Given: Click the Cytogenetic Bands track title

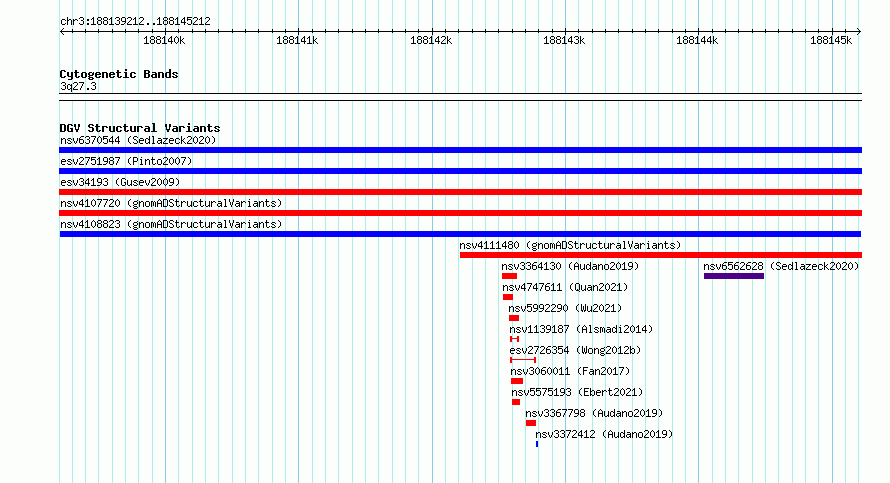Looking at the screenshot, I should (x=119, y=74).
